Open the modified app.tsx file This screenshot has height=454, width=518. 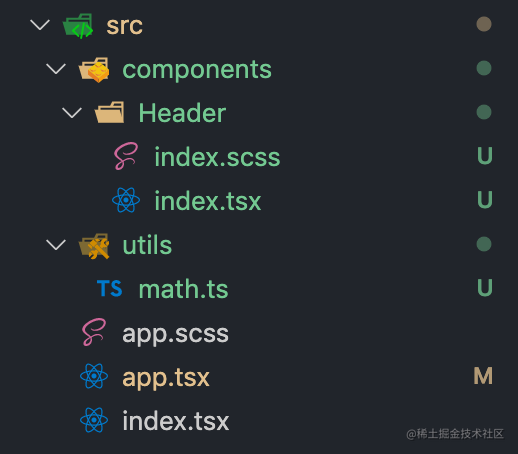166,378
